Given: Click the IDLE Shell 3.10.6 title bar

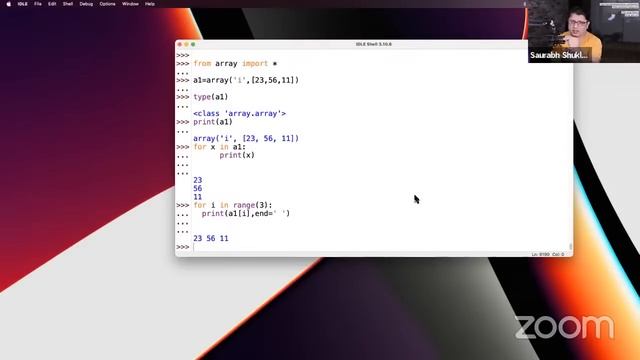Looking at the screenshot, I should (373, 44).
